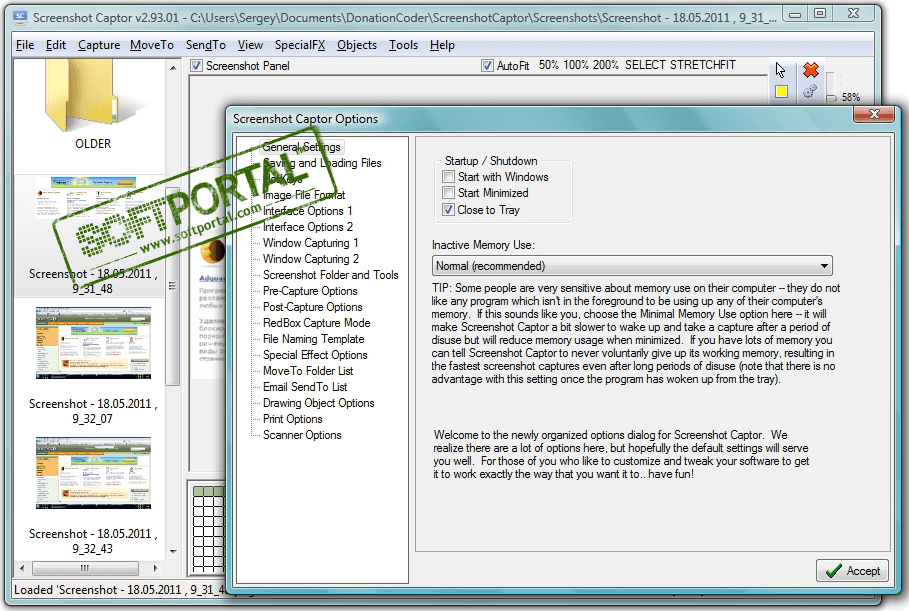Open the Objects menu
The height and width of the screenshot is (611, 909).
(x=357, y=45)
